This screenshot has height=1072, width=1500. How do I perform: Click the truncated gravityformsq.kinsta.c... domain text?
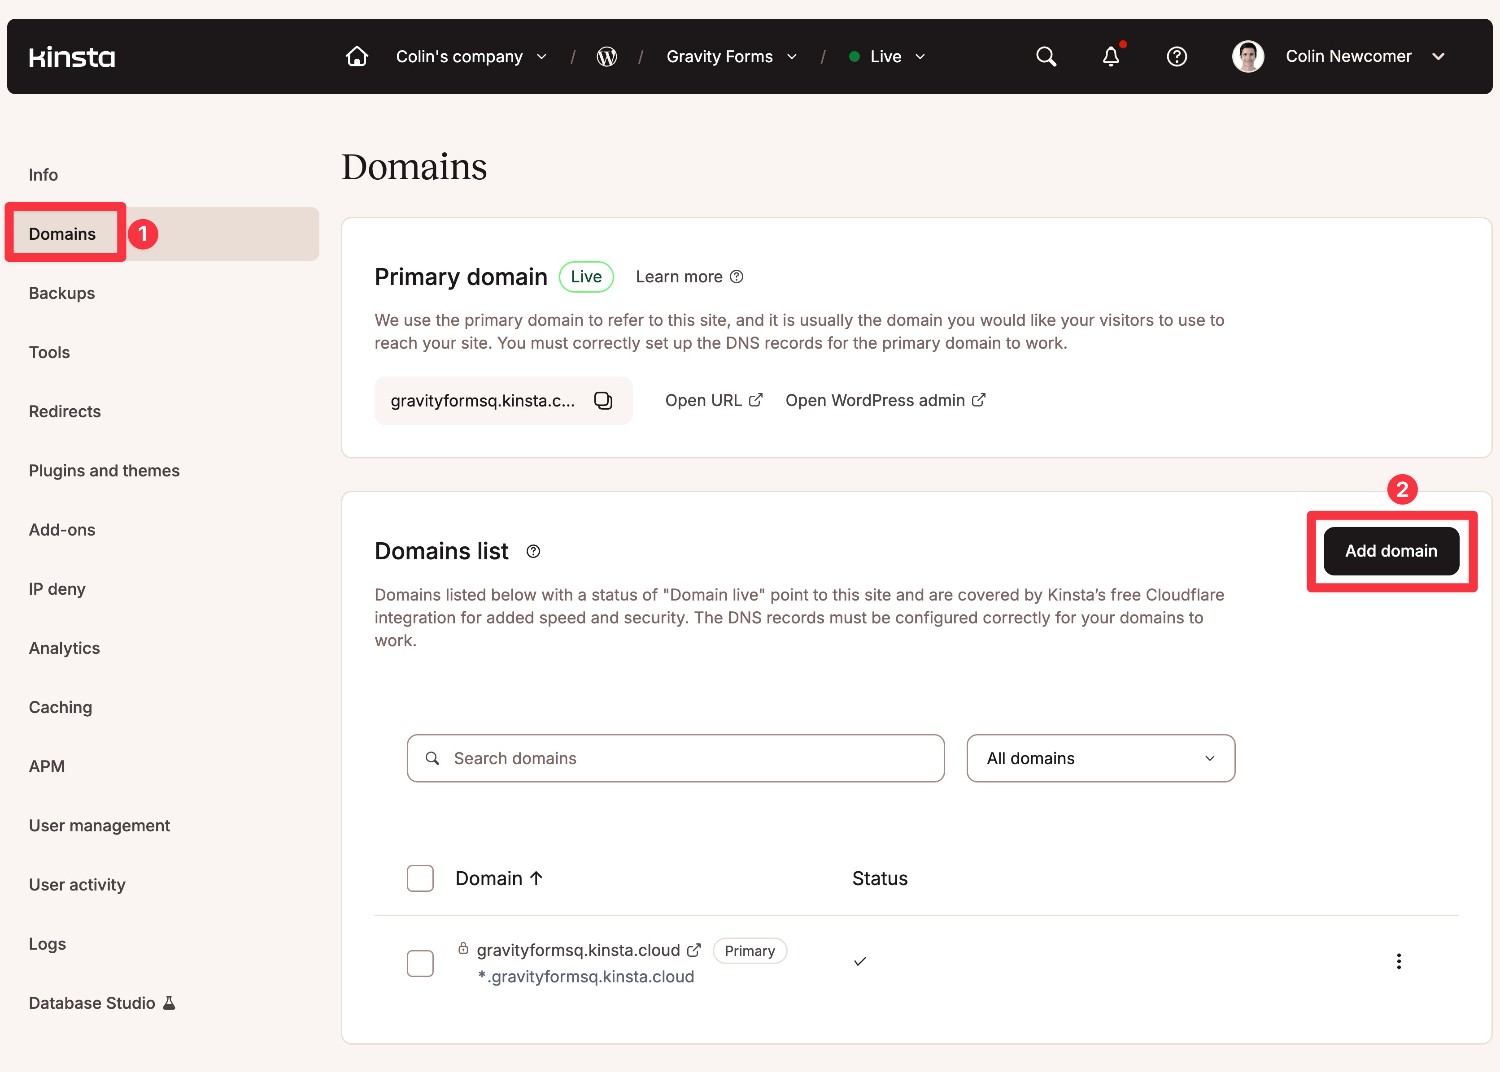coord(483,401)
